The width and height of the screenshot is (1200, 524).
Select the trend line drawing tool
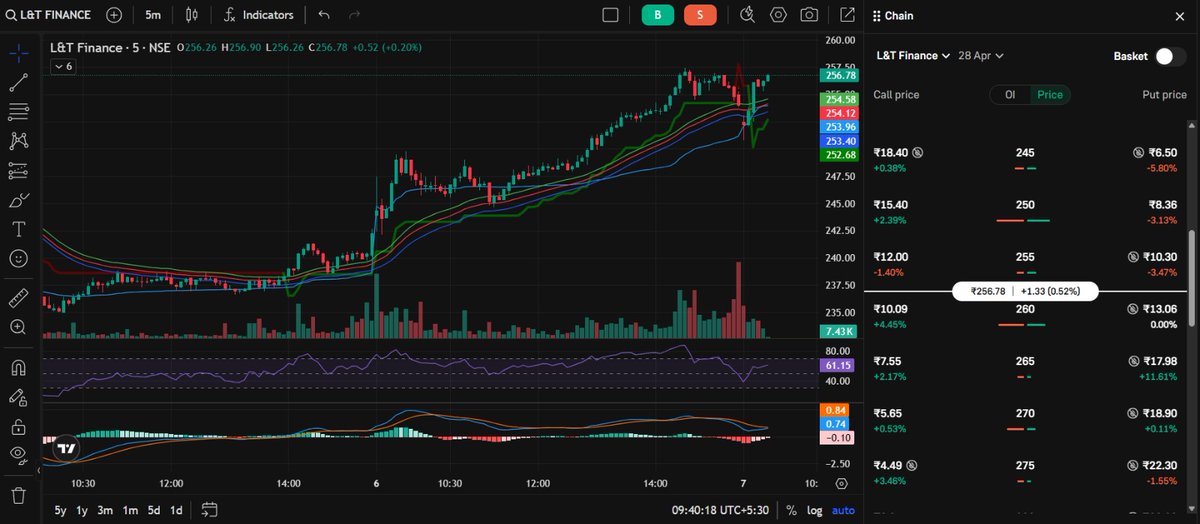point(17,83)
